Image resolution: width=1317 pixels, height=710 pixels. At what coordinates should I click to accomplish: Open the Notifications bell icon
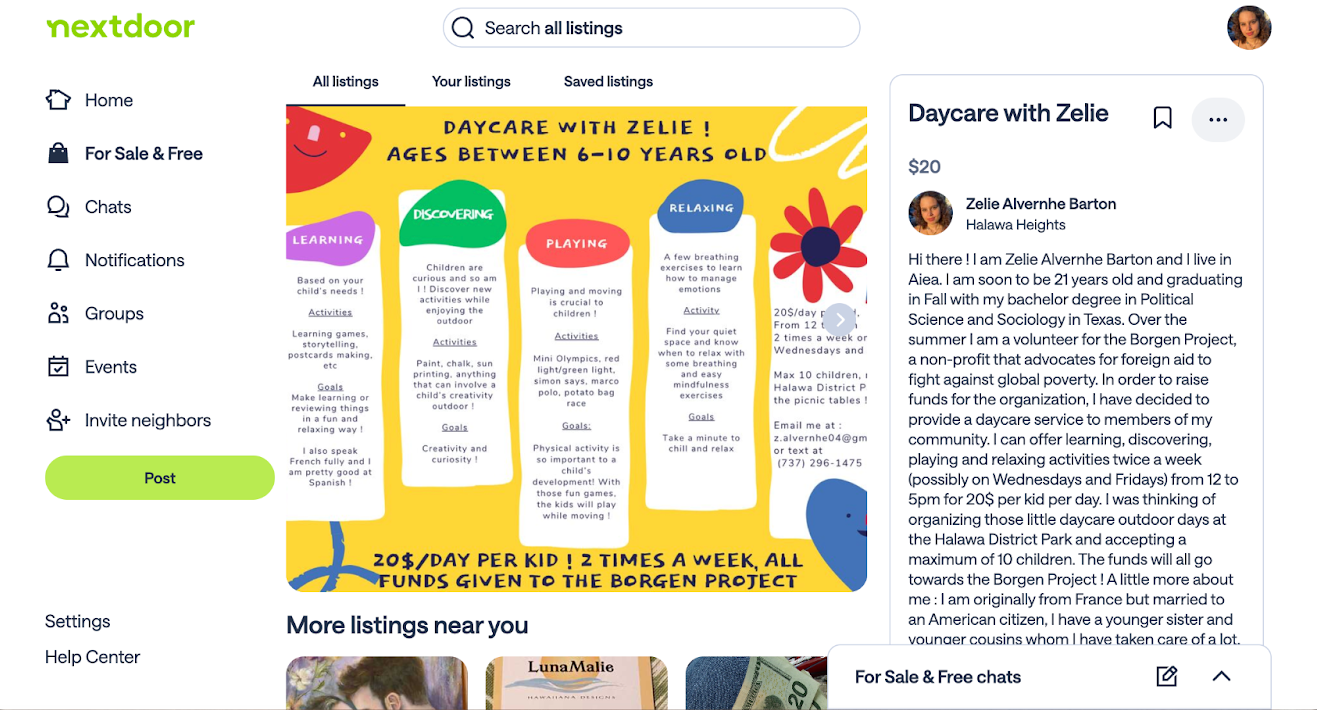tap(59, 260)
